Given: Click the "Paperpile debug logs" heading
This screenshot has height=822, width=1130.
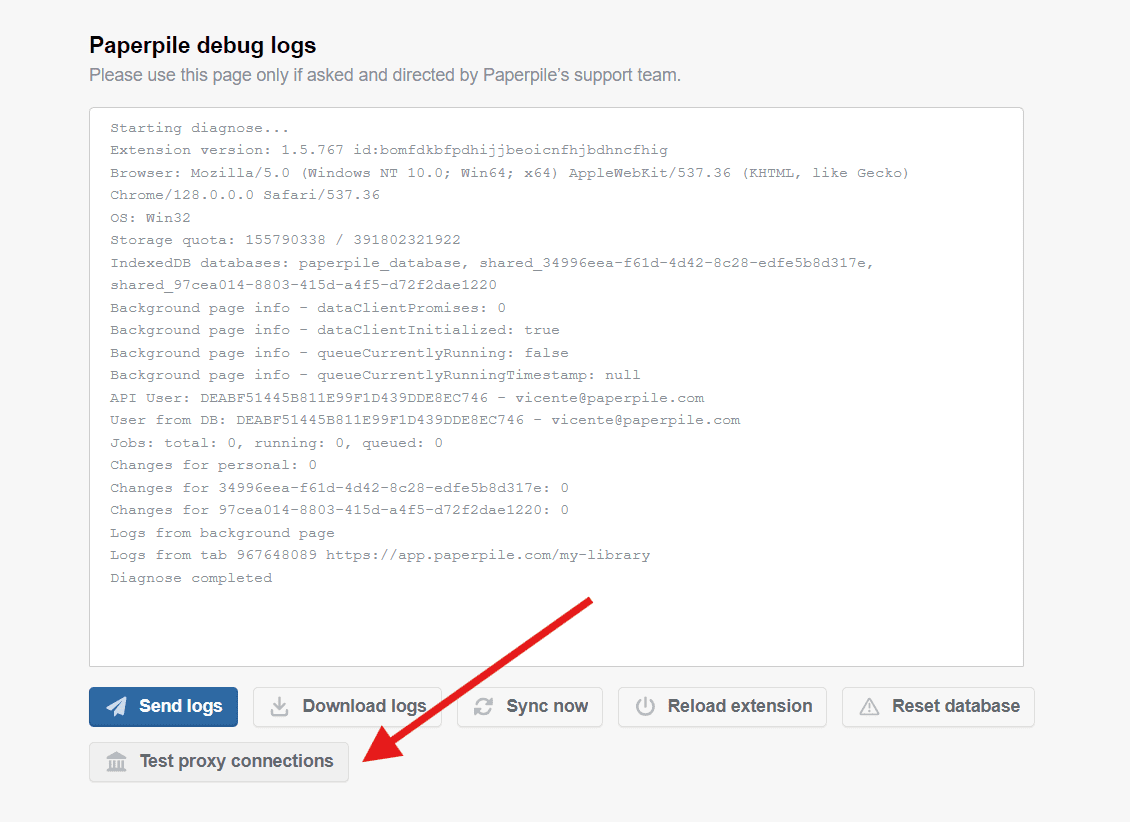Looking at the screenshot, I should (x=203, y=45).
